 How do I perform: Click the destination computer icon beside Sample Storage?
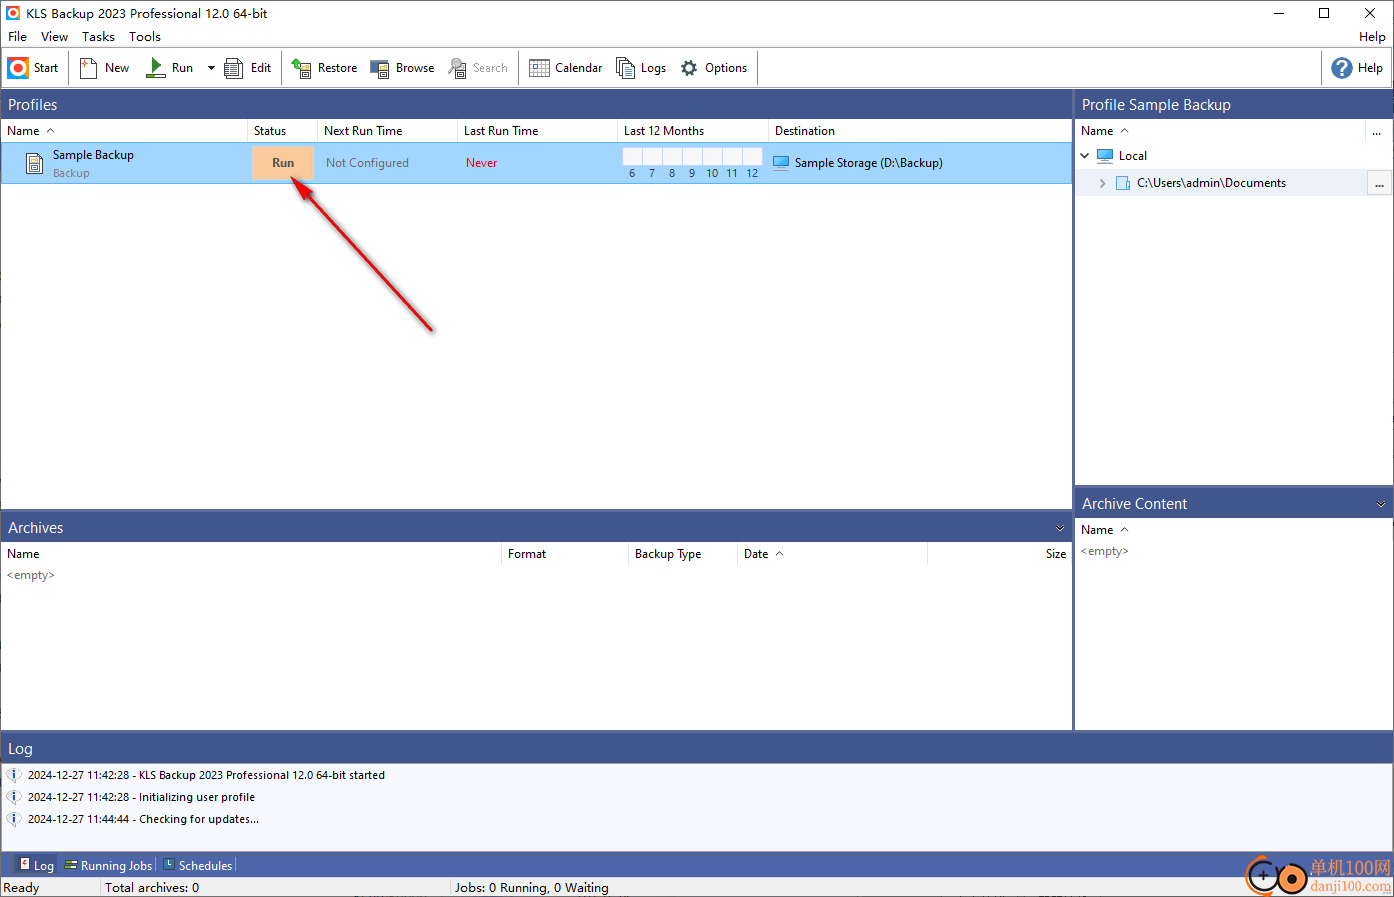(781, 162)
